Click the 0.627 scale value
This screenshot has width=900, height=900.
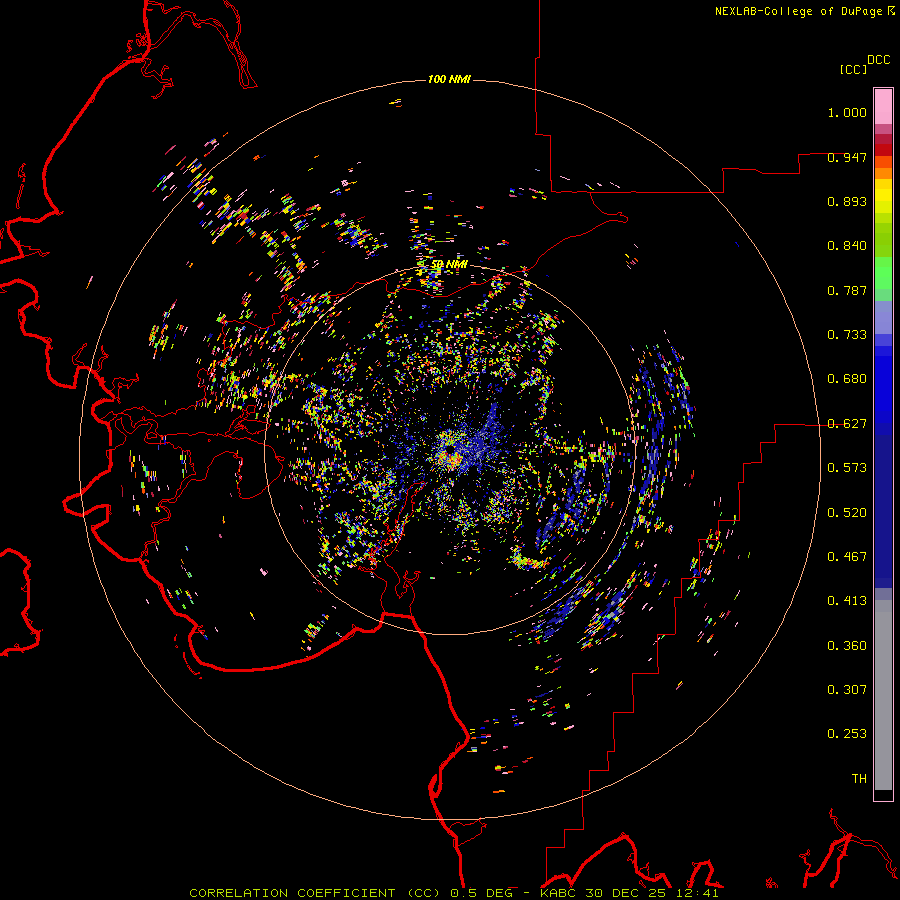click(x=847, y=424)
